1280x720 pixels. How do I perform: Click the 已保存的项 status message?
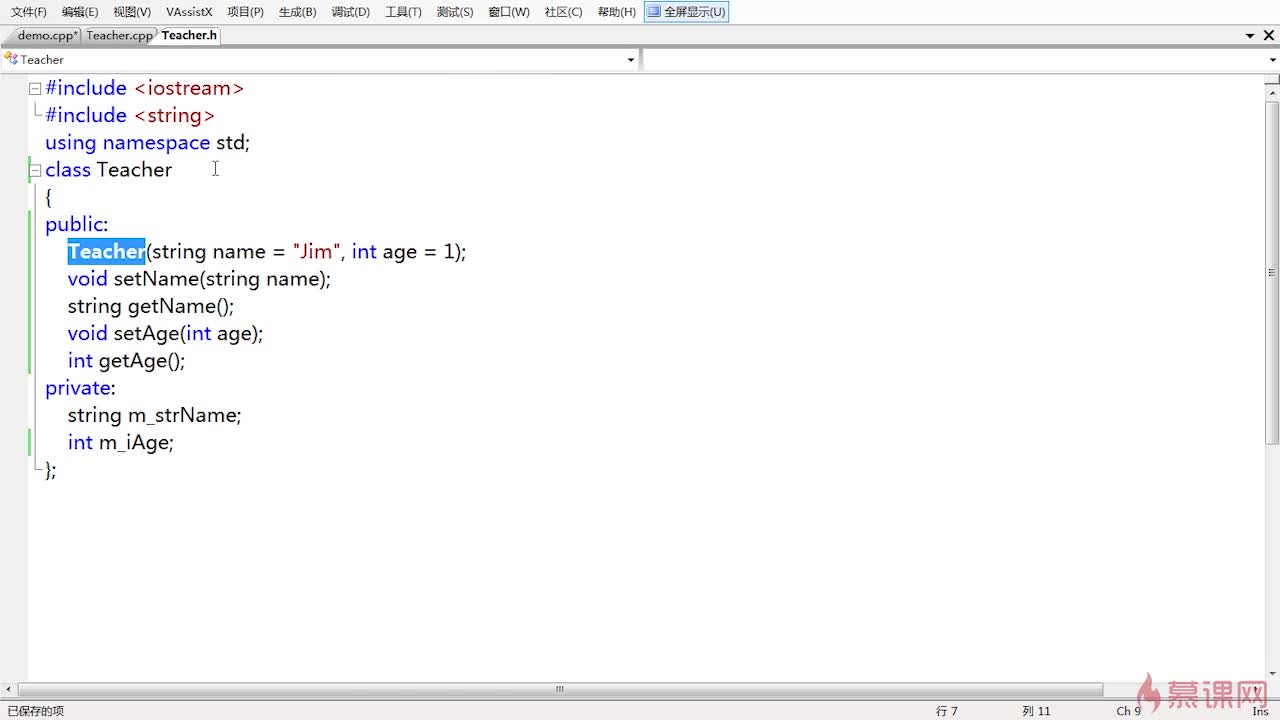(x=36, y=711)
